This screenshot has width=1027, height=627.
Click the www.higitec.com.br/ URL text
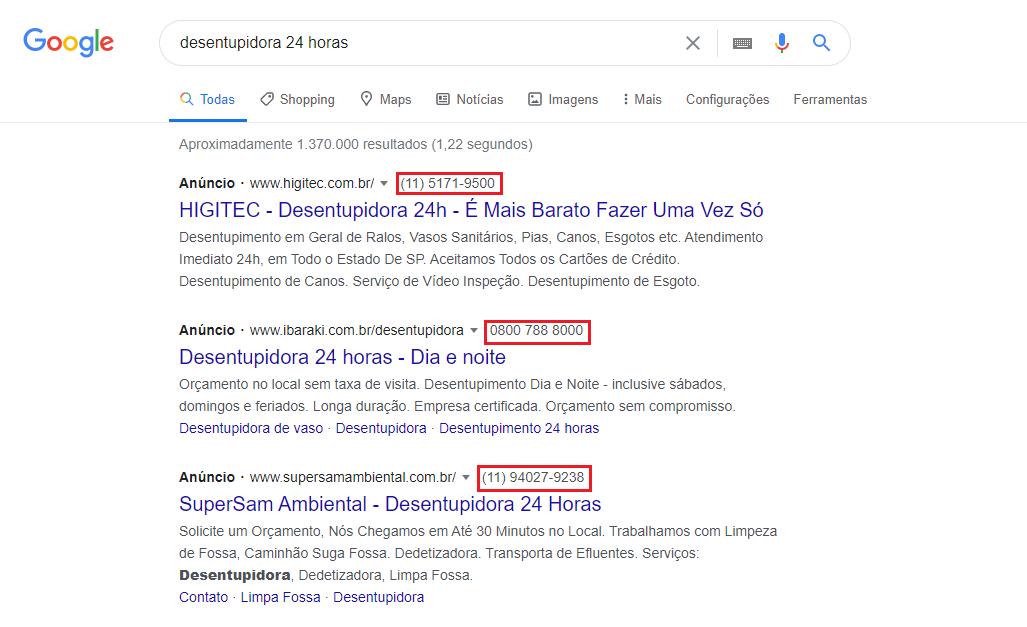pyautogui.click(x=312, y=183)
